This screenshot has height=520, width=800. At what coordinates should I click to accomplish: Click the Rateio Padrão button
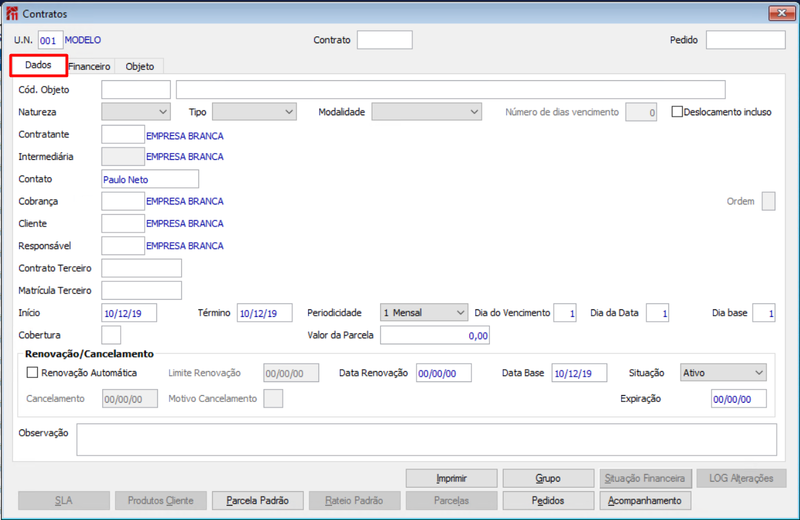tap(354, 501)
